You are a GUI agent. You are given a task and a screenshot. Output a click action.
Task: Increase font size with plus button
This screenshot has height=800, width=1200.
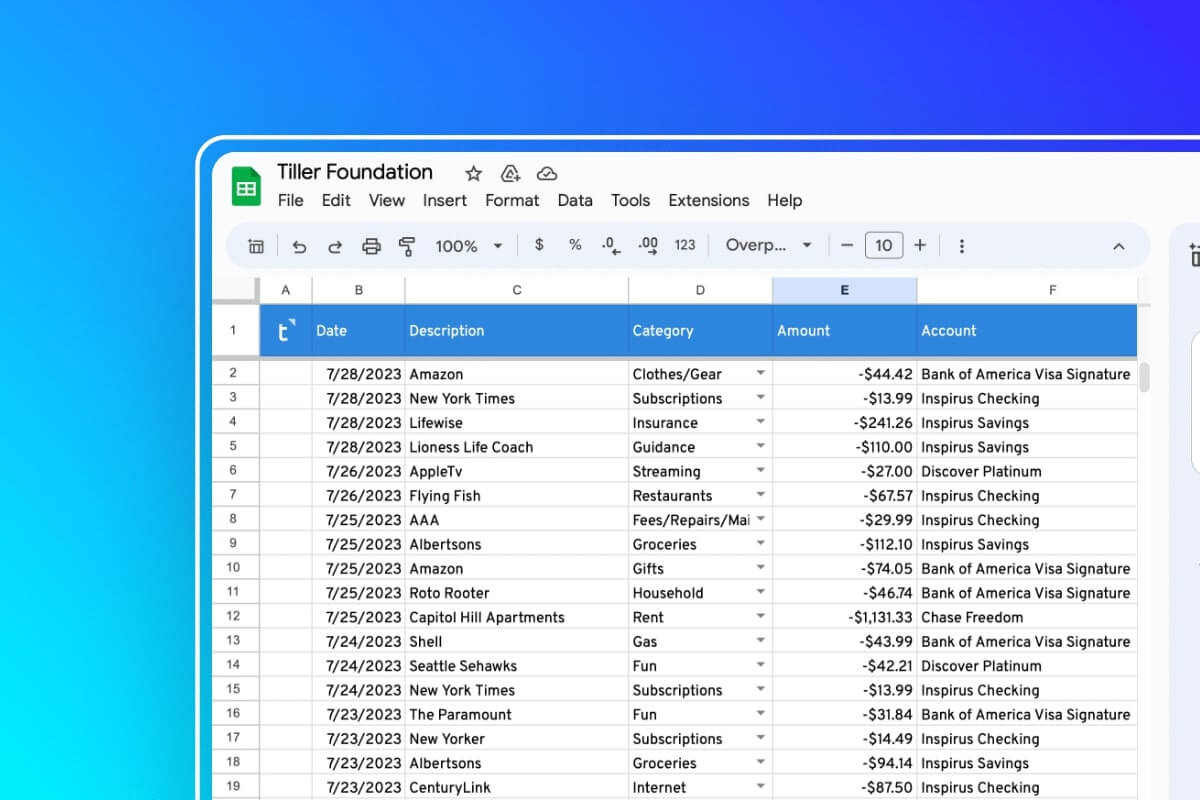(920, 245)
